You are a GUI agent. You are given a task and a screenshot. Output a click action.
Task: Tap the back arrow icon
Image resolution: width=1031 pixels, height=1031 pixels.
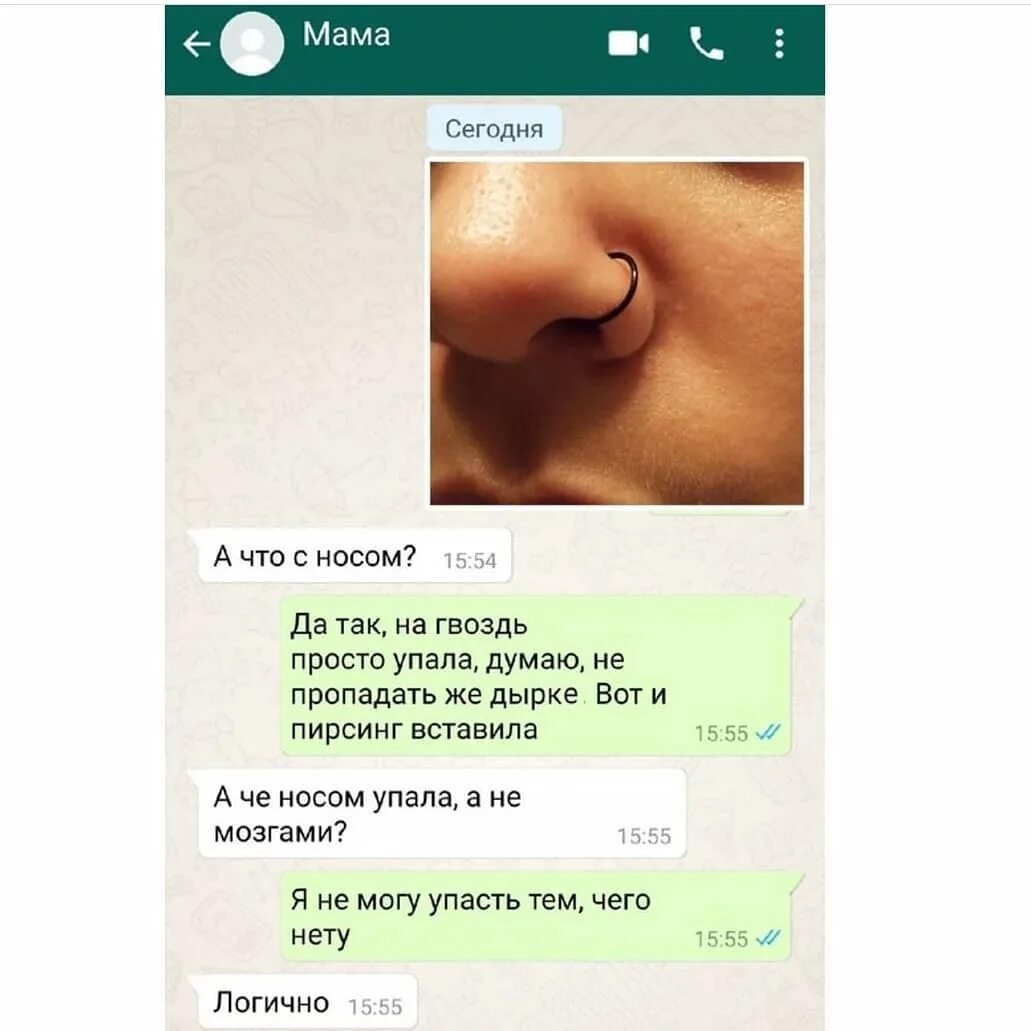point(196,45)
